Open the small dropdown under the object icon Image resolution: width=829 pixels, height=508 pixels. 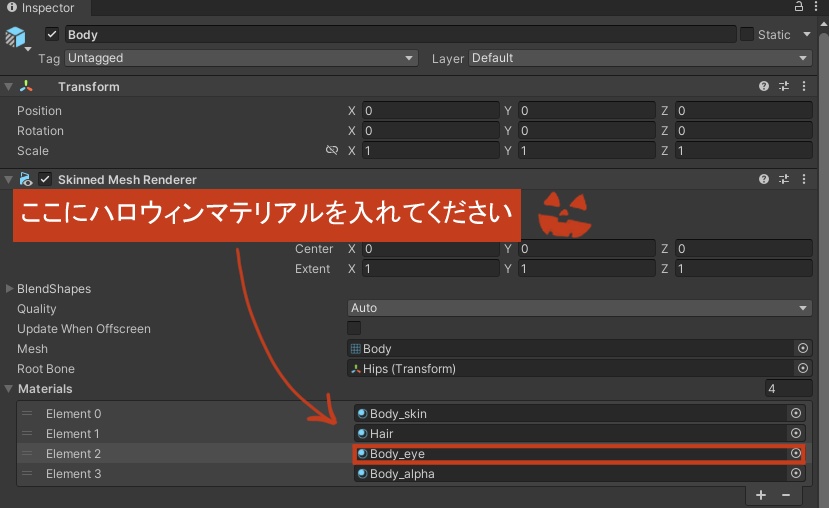pyautogui.click(x=28, y=49)
